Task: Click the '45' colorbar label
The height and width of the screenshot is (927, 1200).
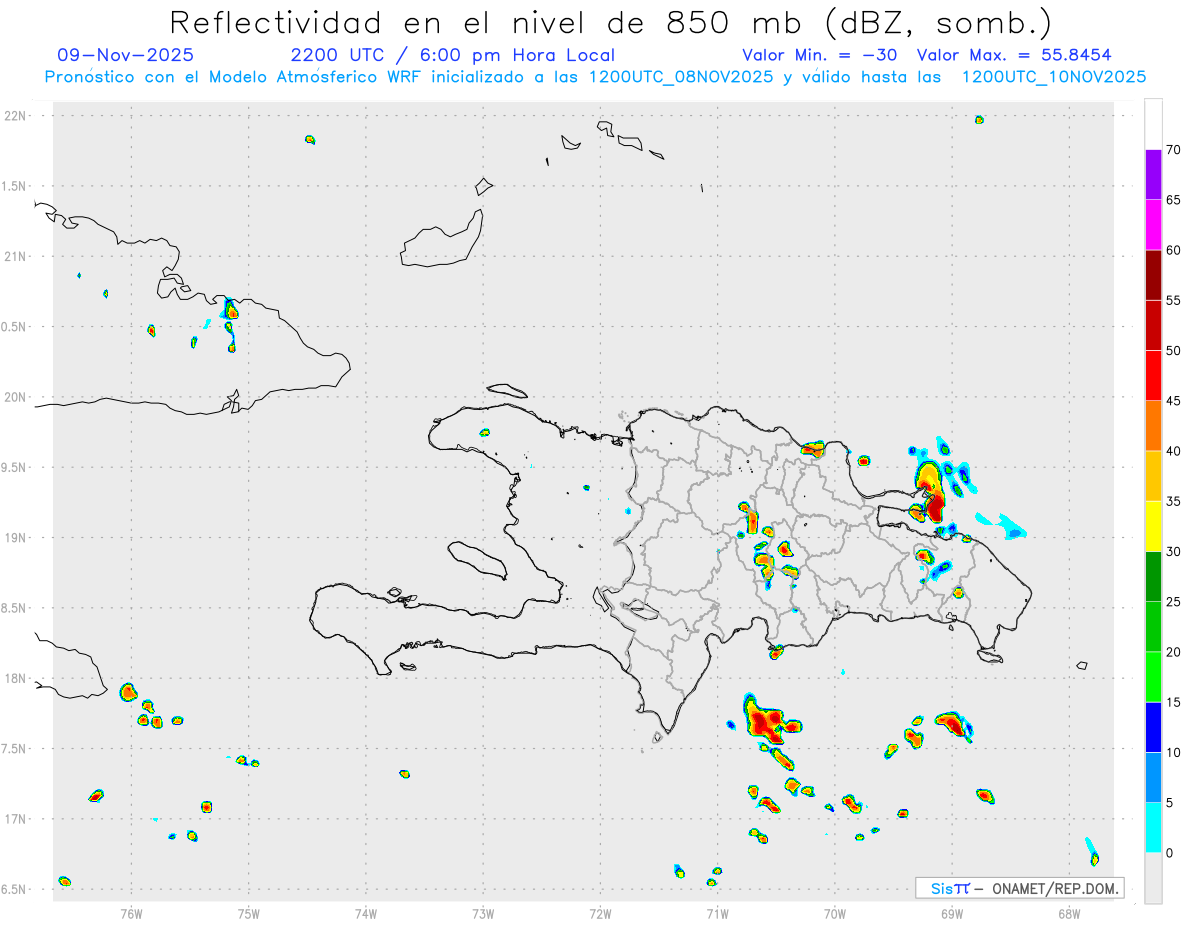Action: [x=1174, y=401]
